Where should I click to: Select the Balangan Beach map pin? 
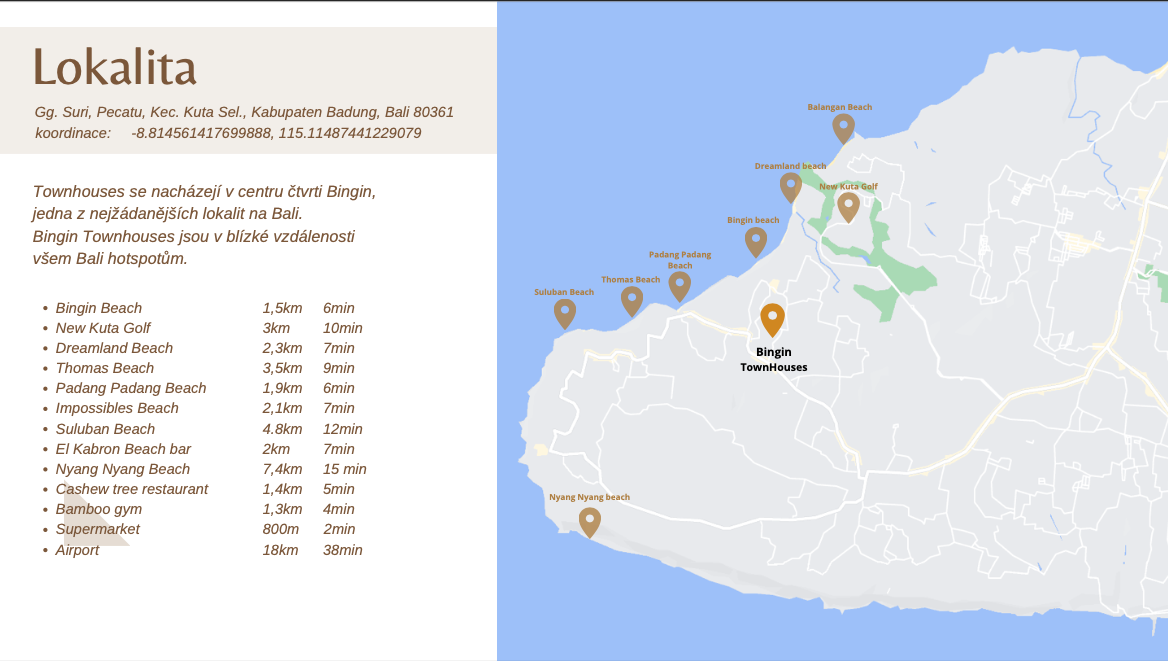pos(843,127)
